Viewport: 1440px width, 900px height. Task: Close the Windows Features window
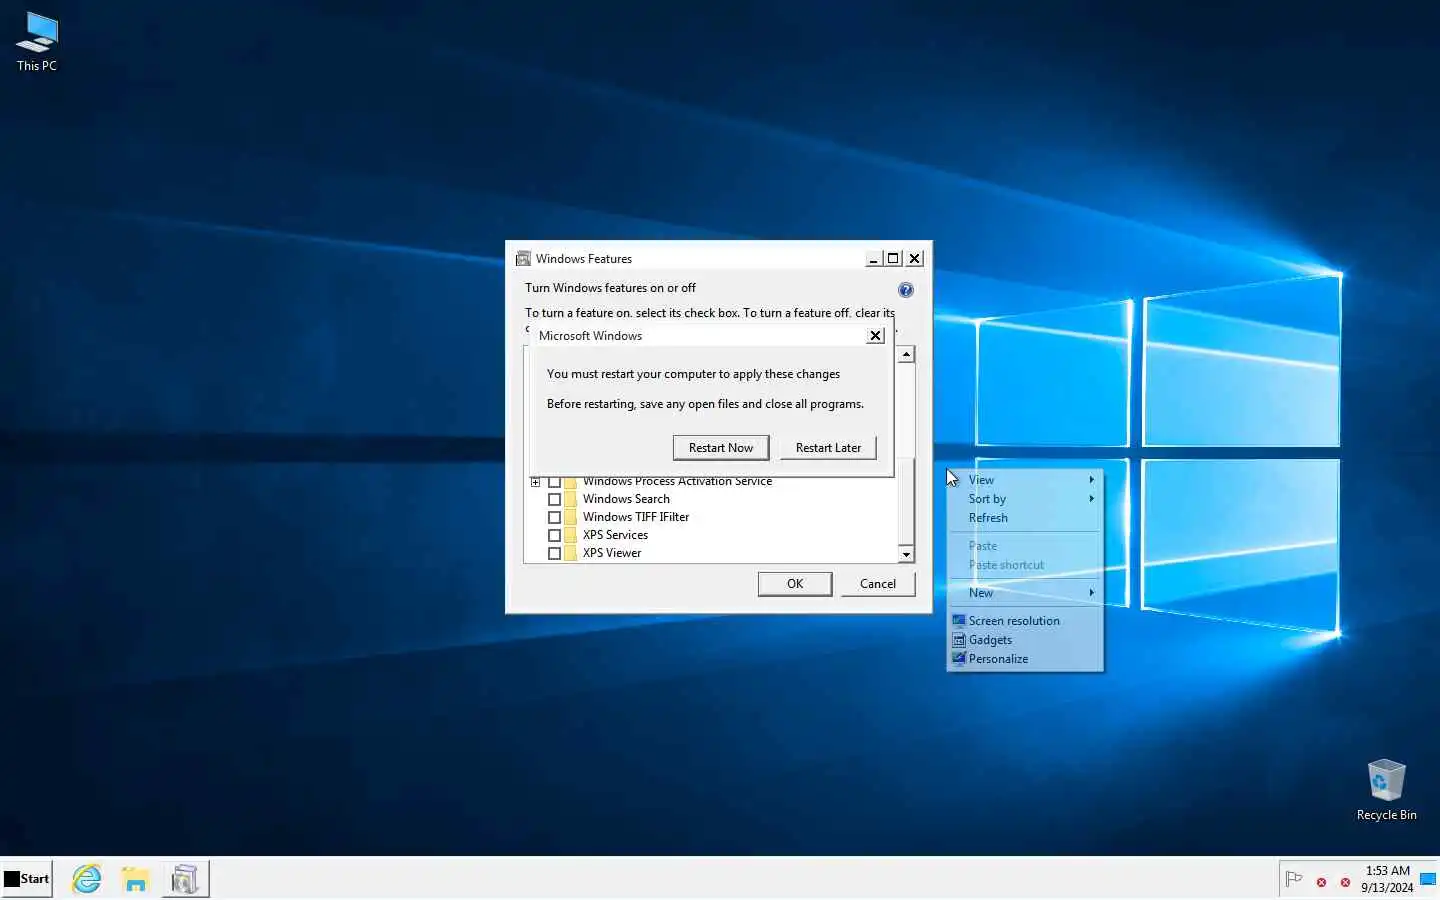[914, 259]
